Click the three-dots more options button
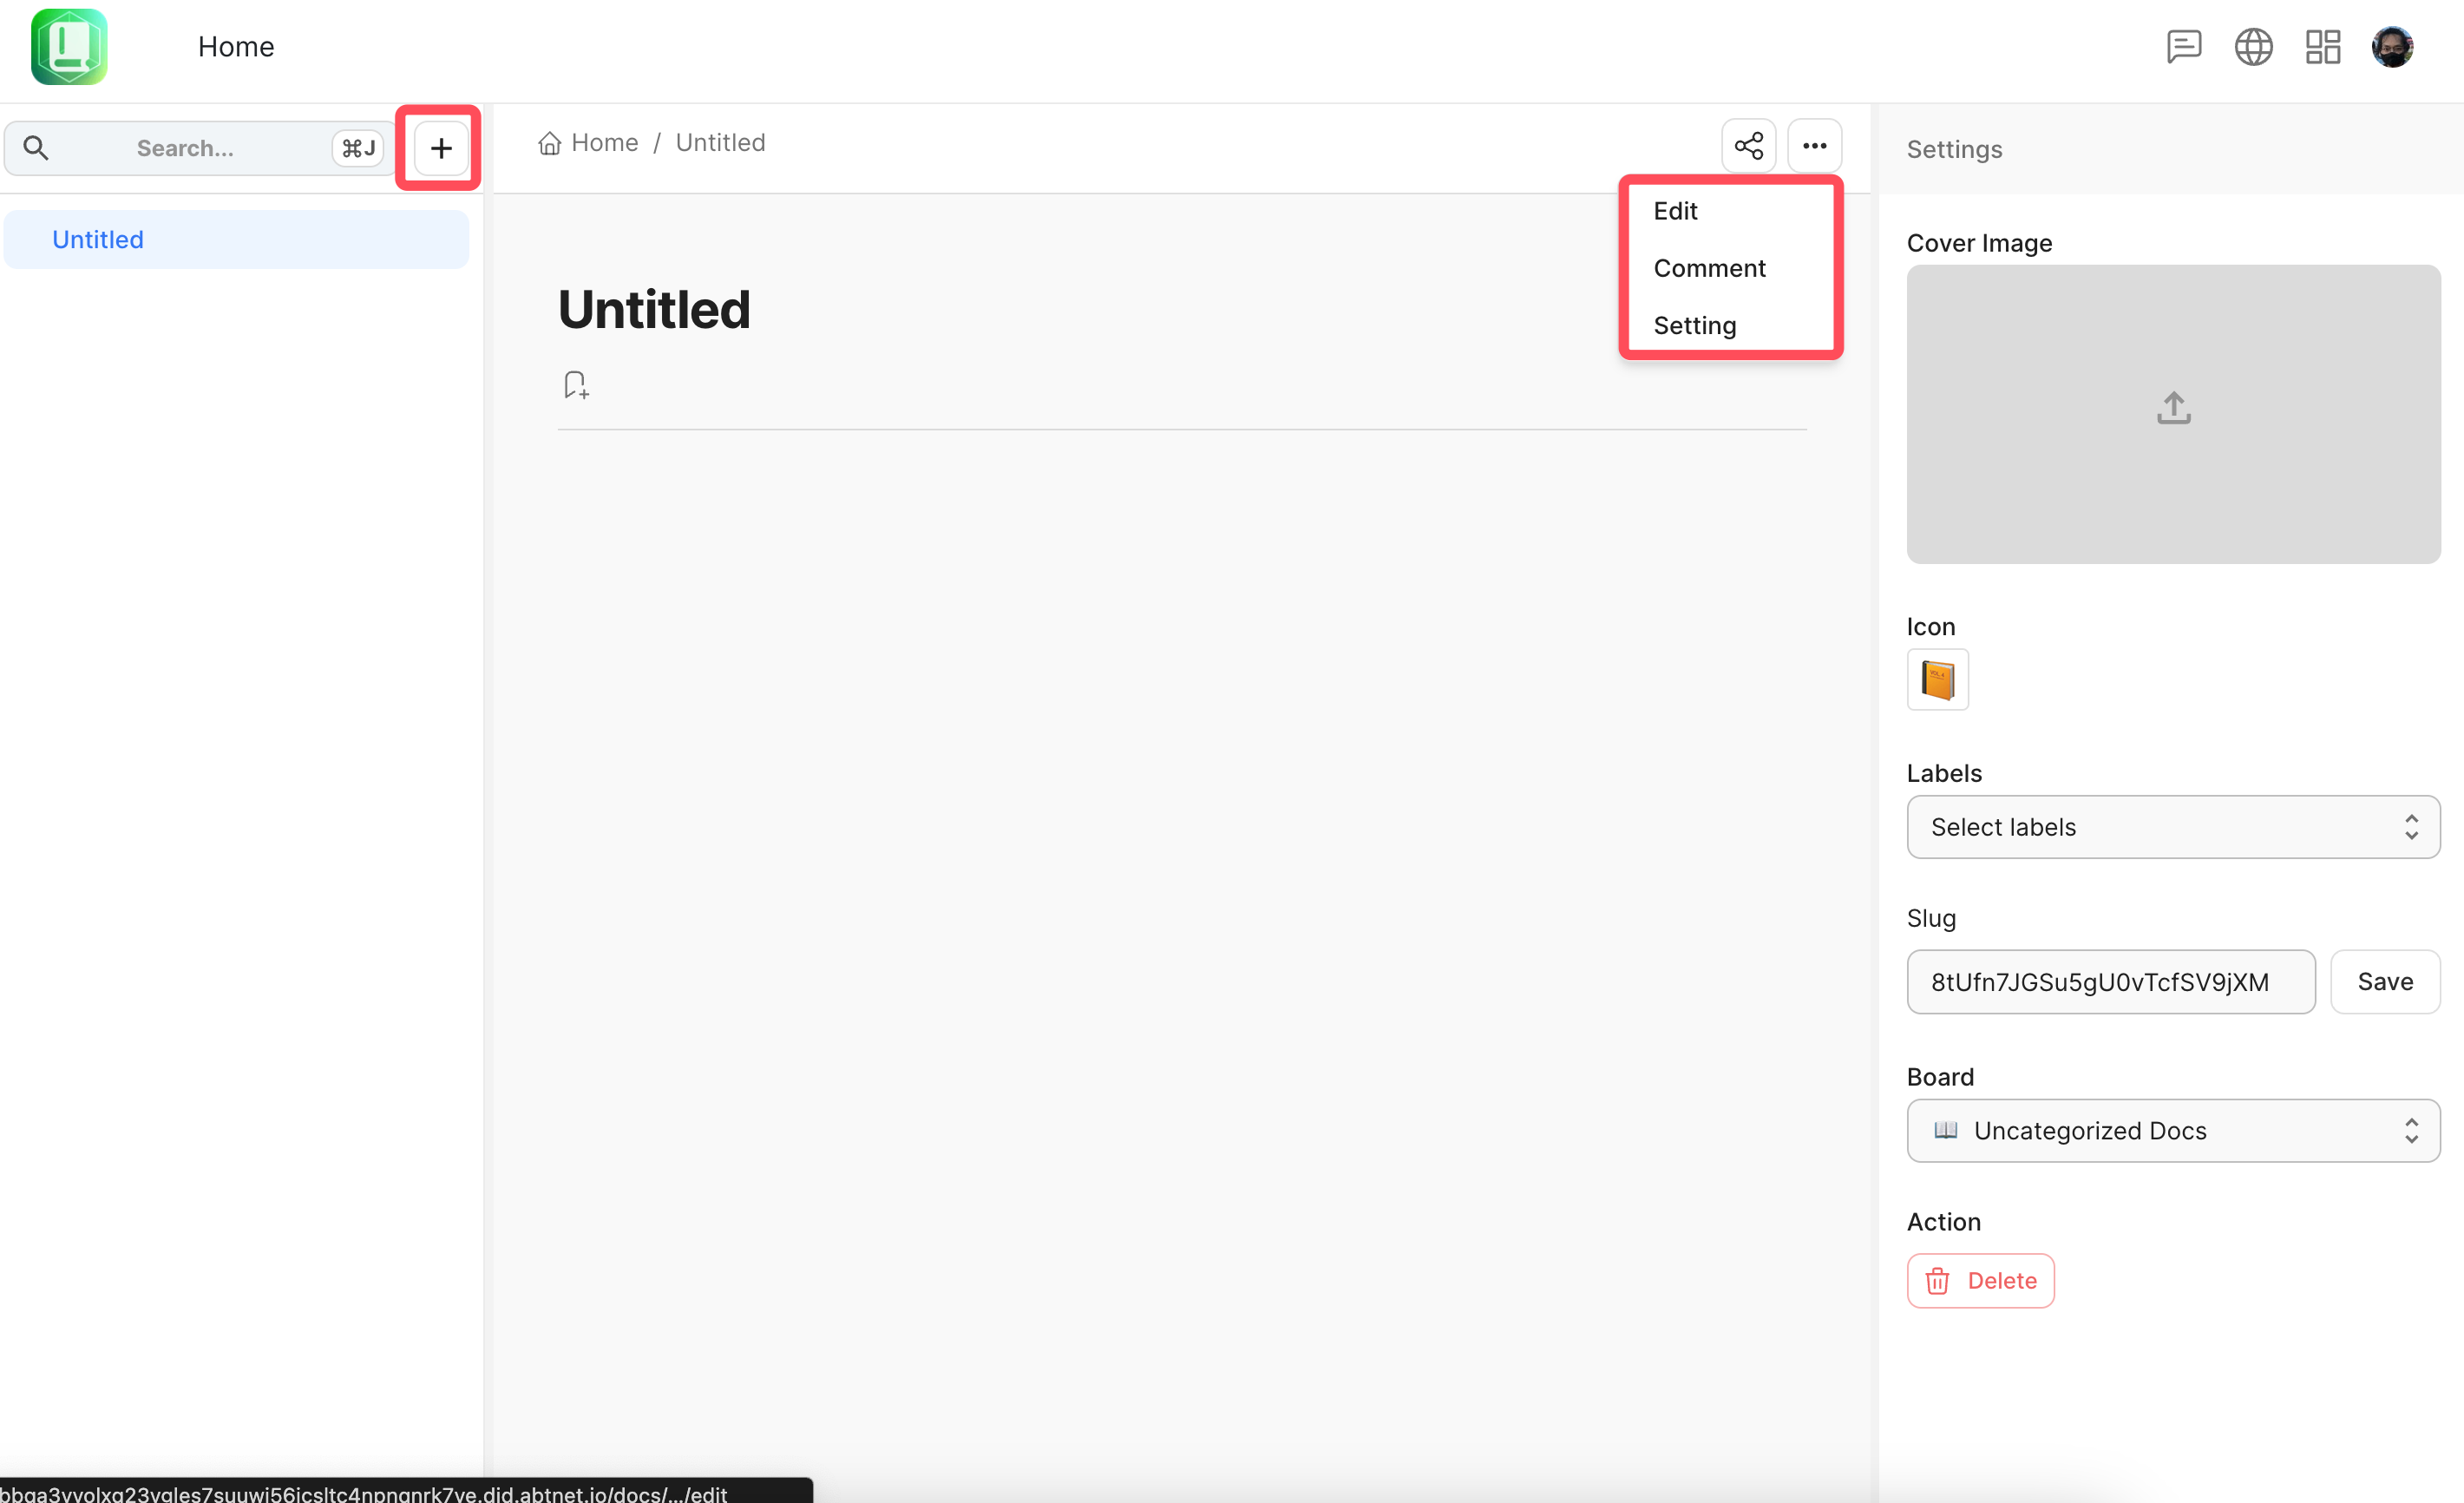Screen dimensions: 2464x1503 (1814, 146)
